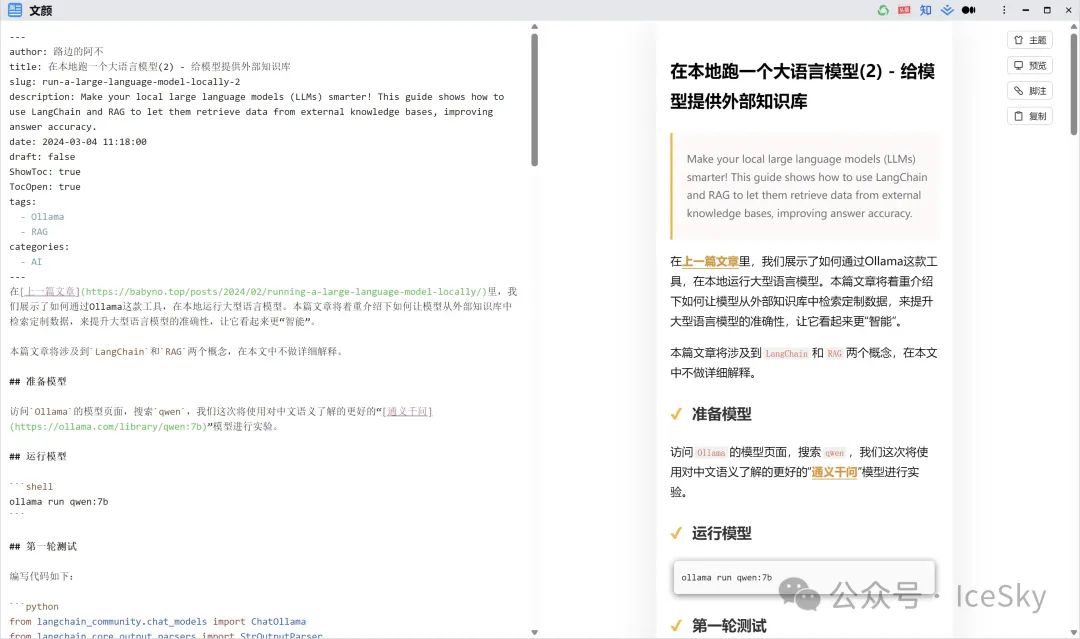Open the 上一篇文章 link in preview
The image size is (1080, 639).
710,261
